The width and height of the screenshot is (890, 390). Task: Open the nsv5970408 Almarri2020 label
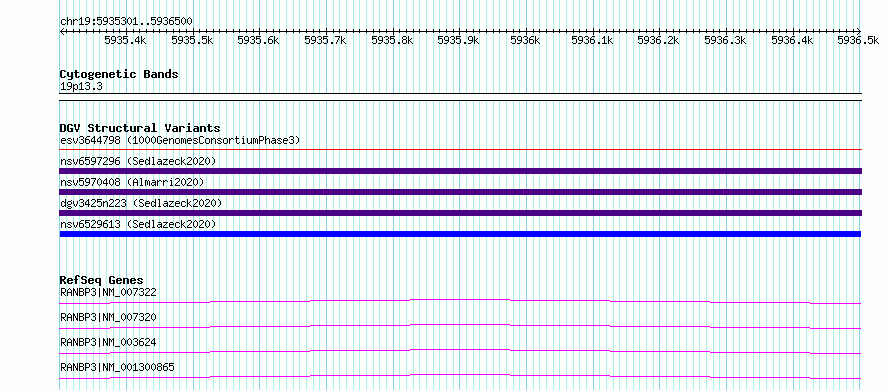(132, 182)
